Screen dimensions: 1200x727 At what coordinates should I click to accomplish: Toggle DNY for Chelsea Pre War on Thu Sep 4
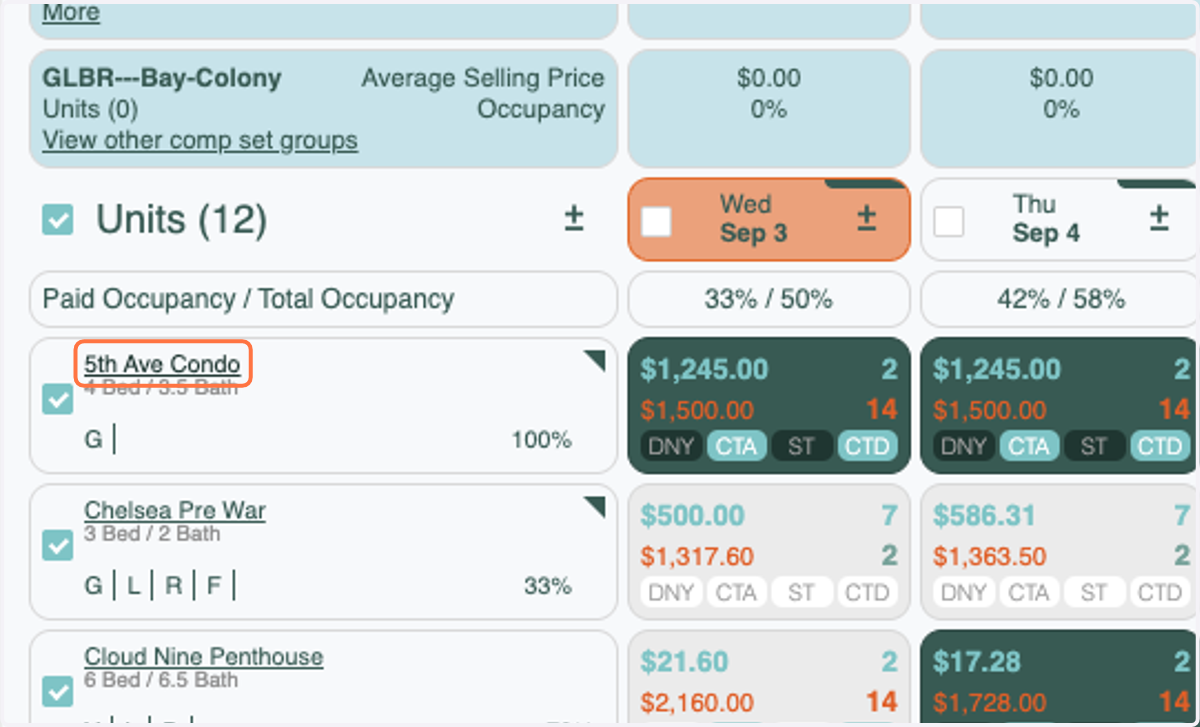pos(964,593)
